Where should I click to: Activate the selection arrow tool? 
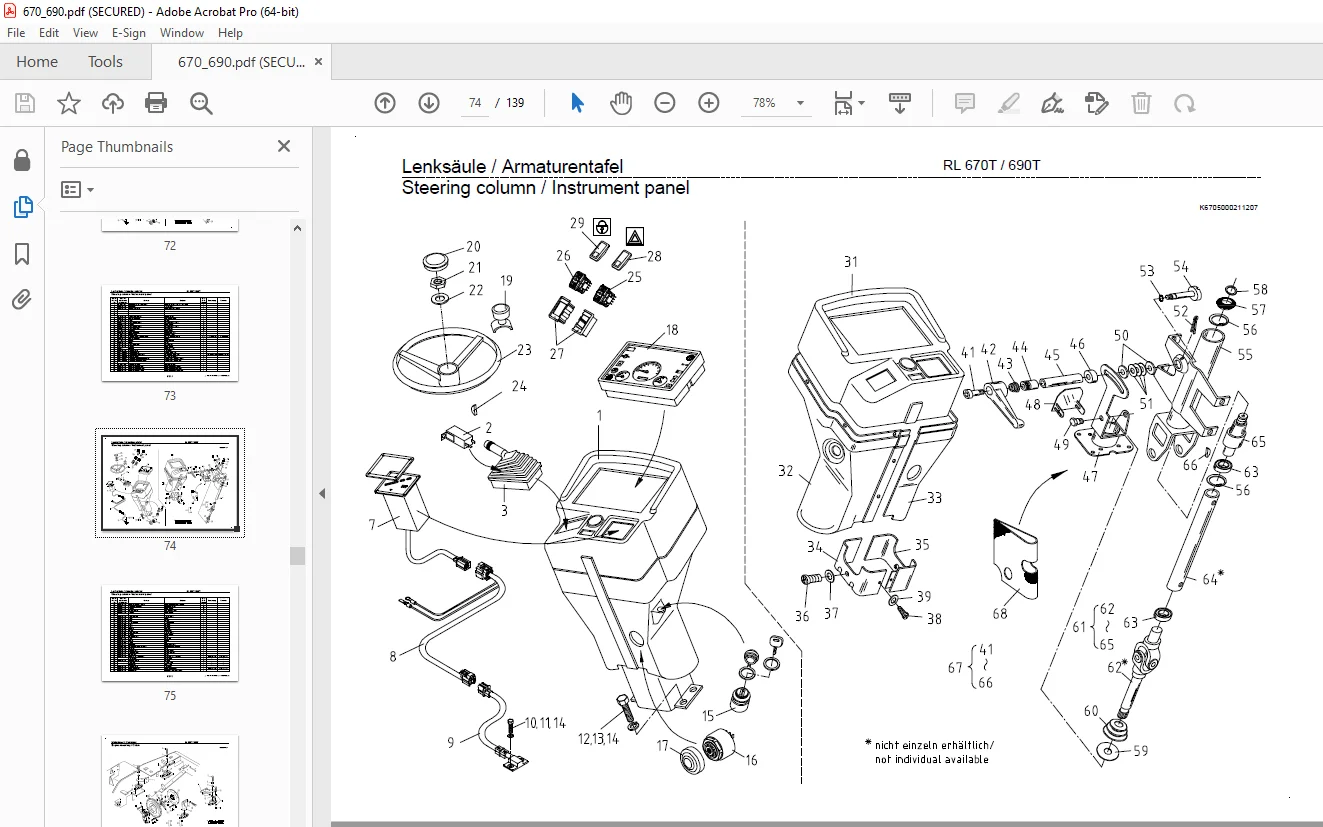(577, 103)
